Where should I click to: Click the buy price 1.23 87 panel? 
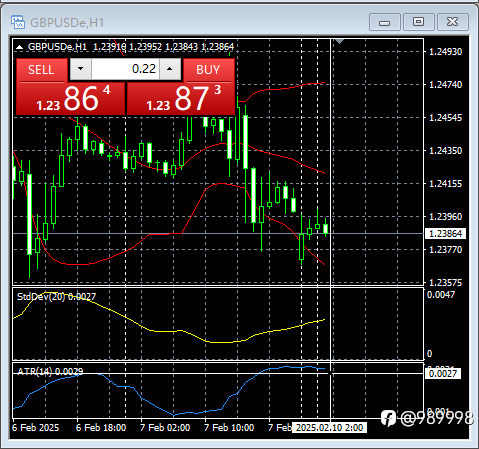pos(181,99)
